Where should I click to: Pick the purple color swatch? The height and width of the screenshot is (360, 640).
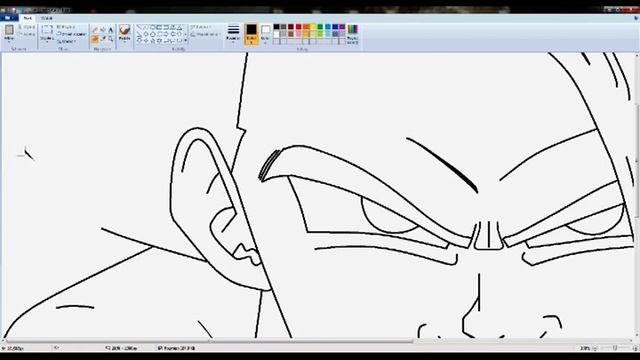342,27
